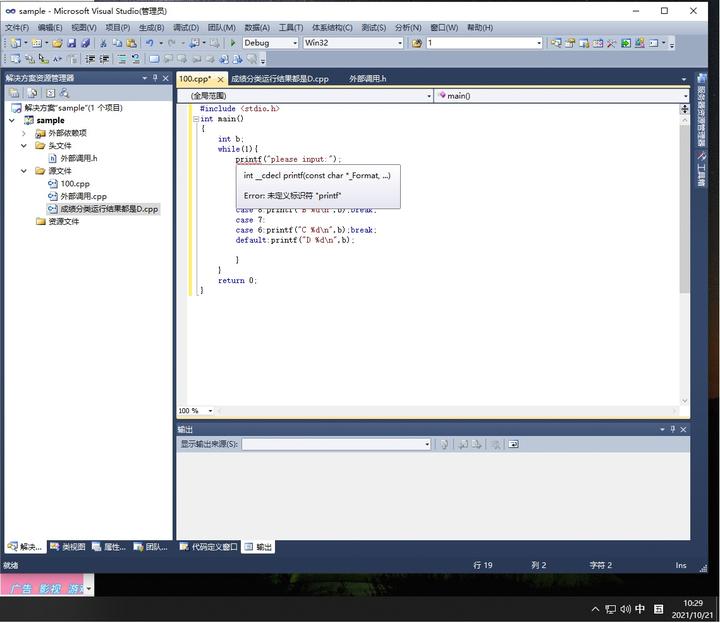Expand the 外部依赖项 tree node
The height and width of the screenshot is (623, 720).
tap(26, 133)
